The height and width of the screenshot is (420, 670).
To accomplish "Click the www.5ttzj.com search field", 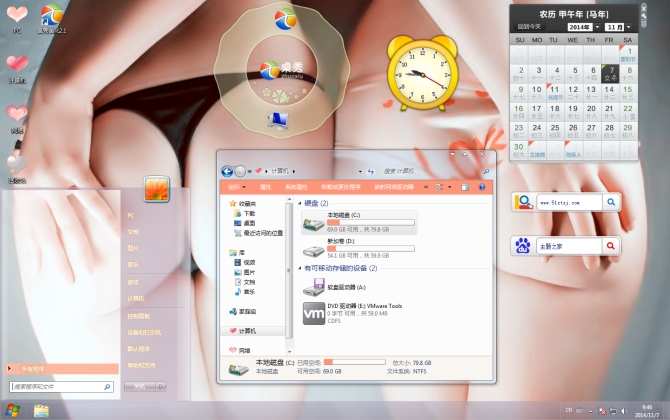I will tap(569, 203).
